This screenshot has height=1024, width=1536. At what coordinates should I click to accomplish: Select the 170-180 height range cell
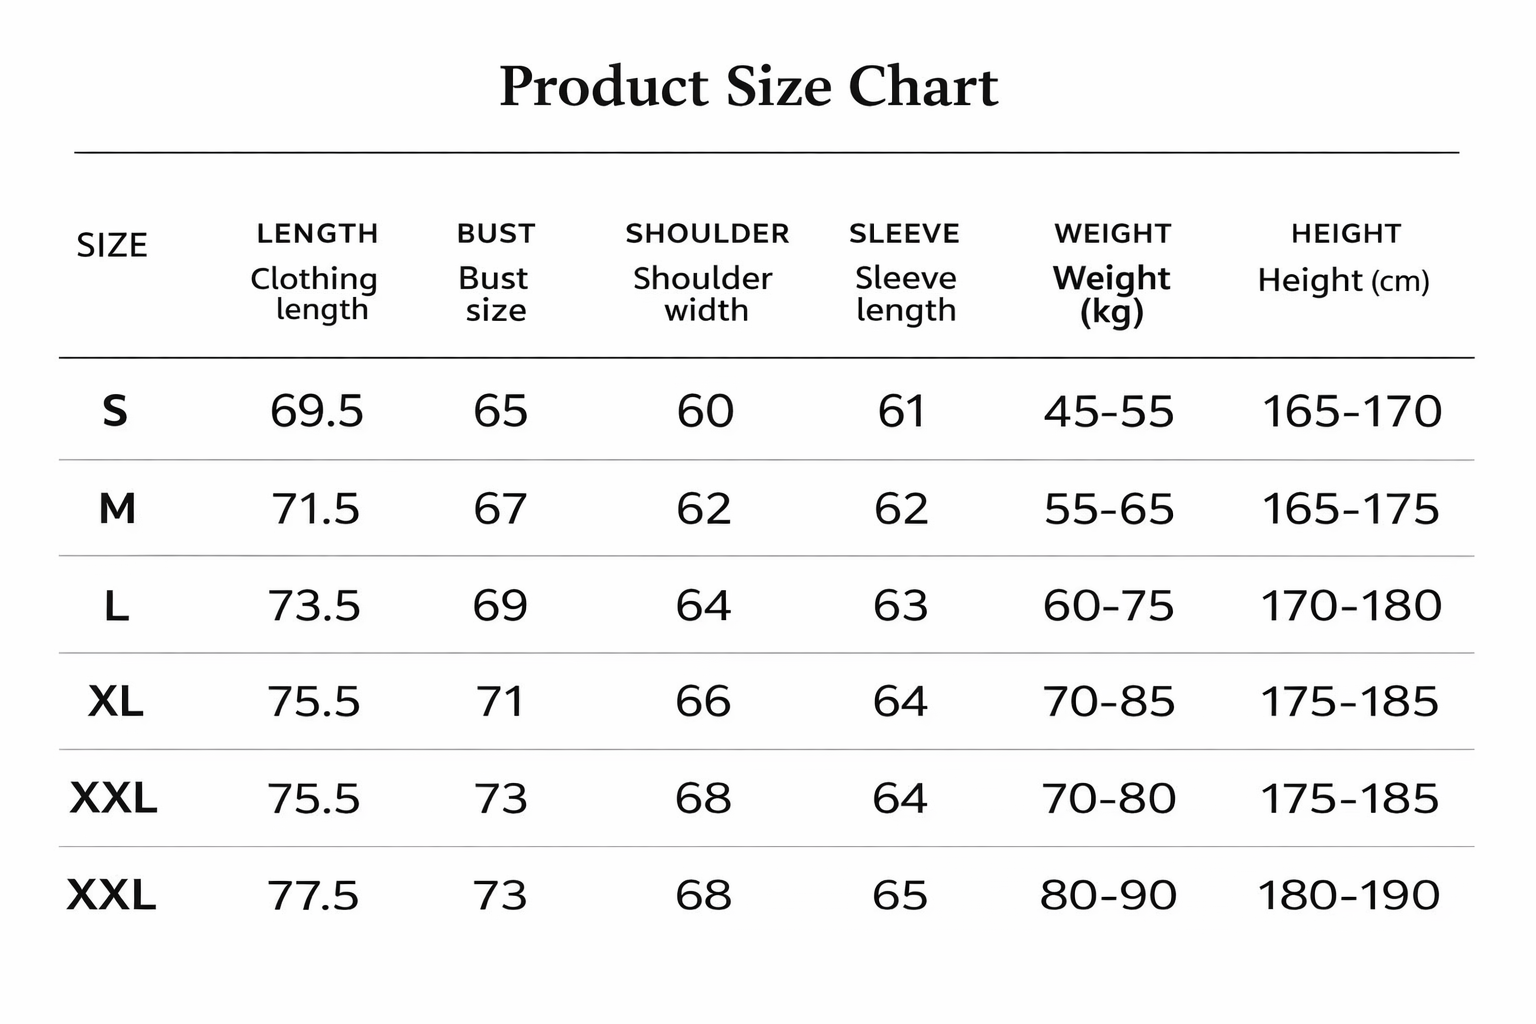coord(1351,606)
